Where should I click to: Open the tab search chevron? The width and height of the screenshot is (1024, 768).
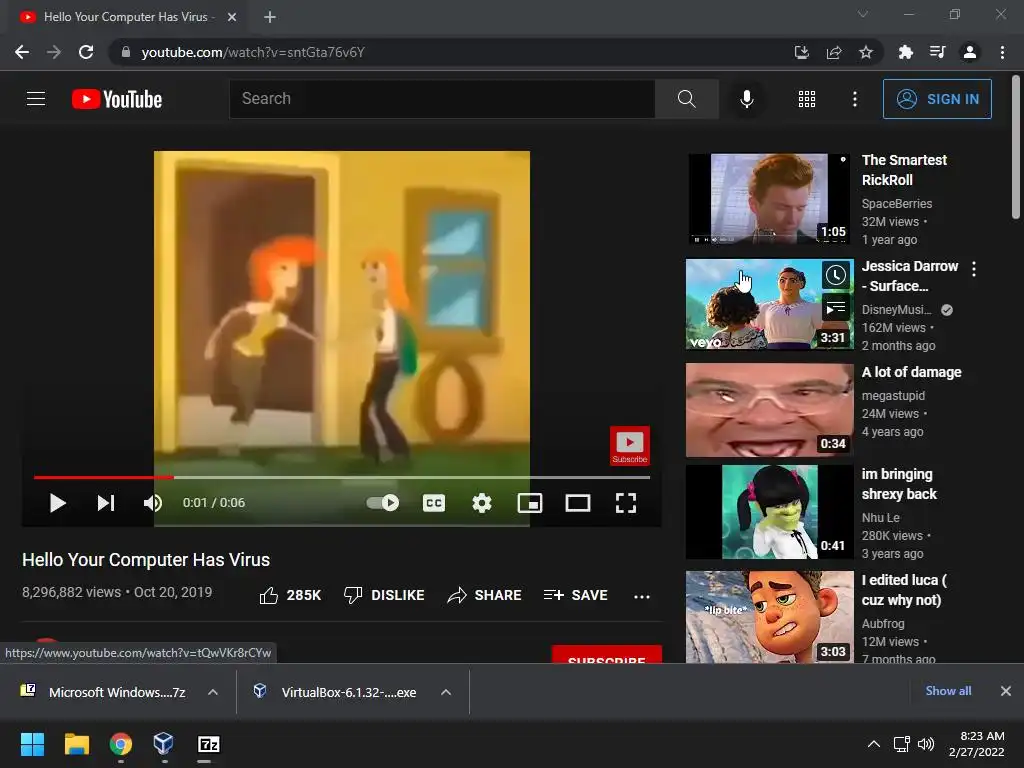tap(863, 14)
